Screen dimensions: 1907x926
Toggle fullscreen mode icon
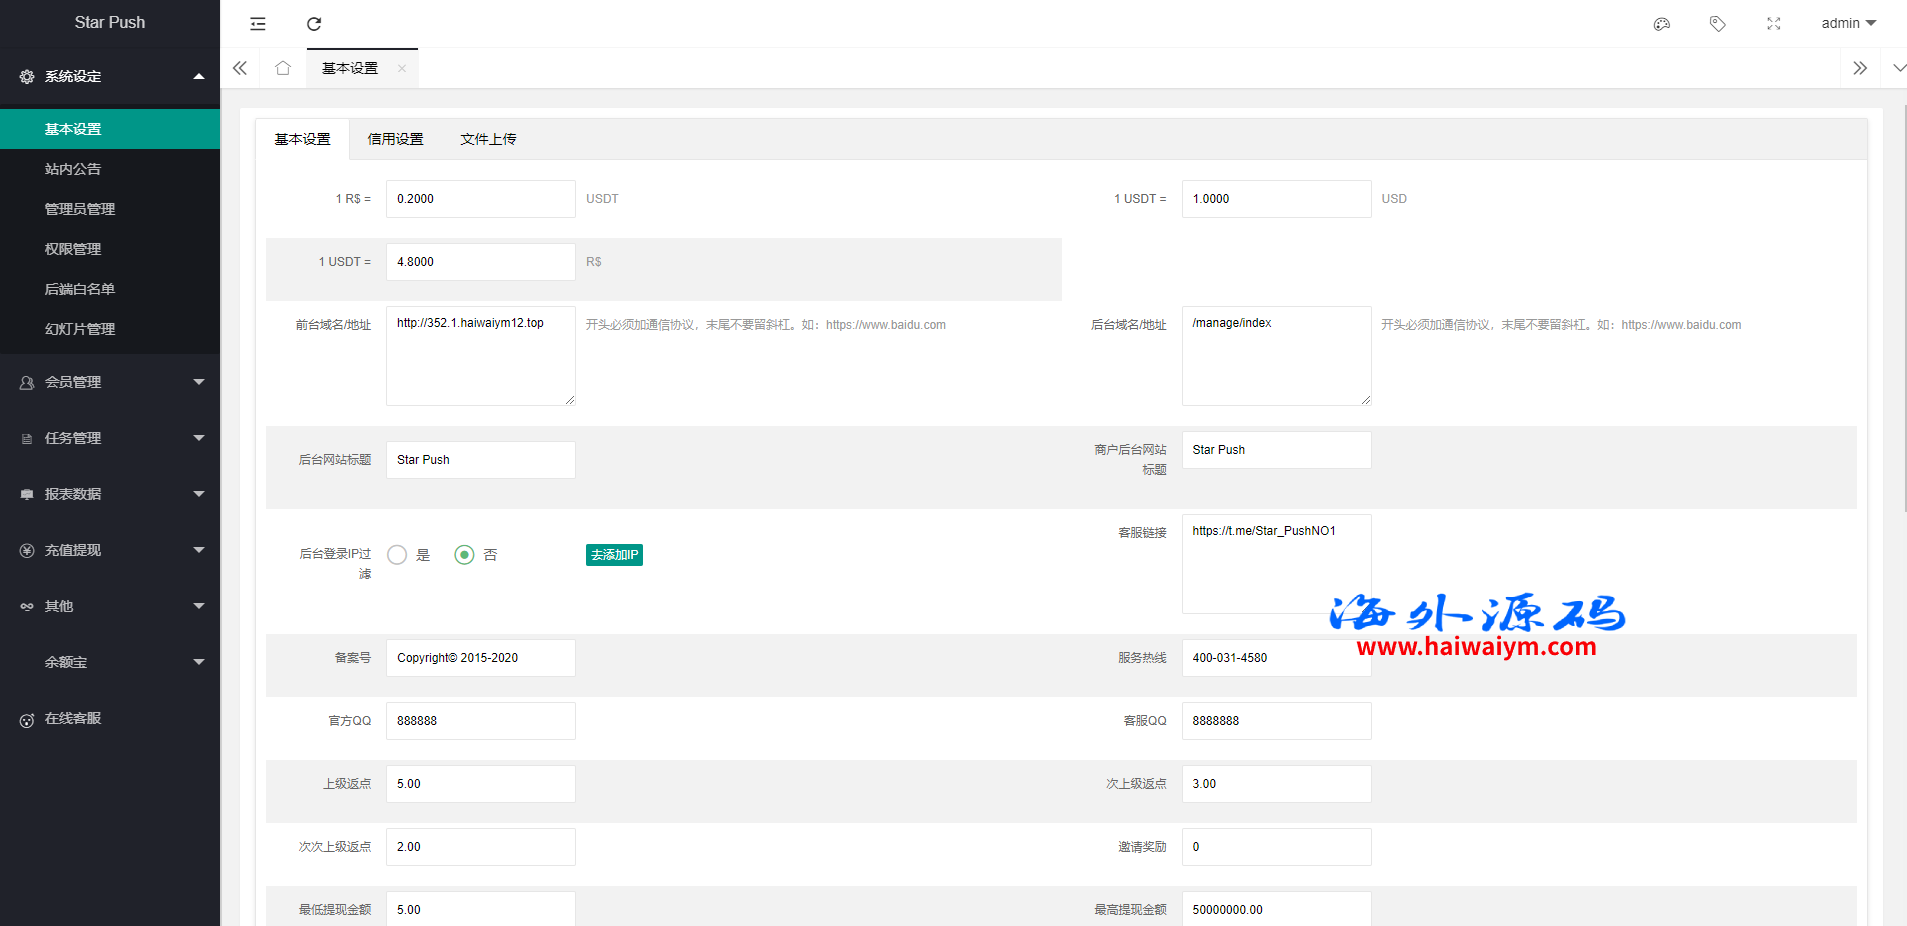pyautogui.click(x=1773, y=24)
